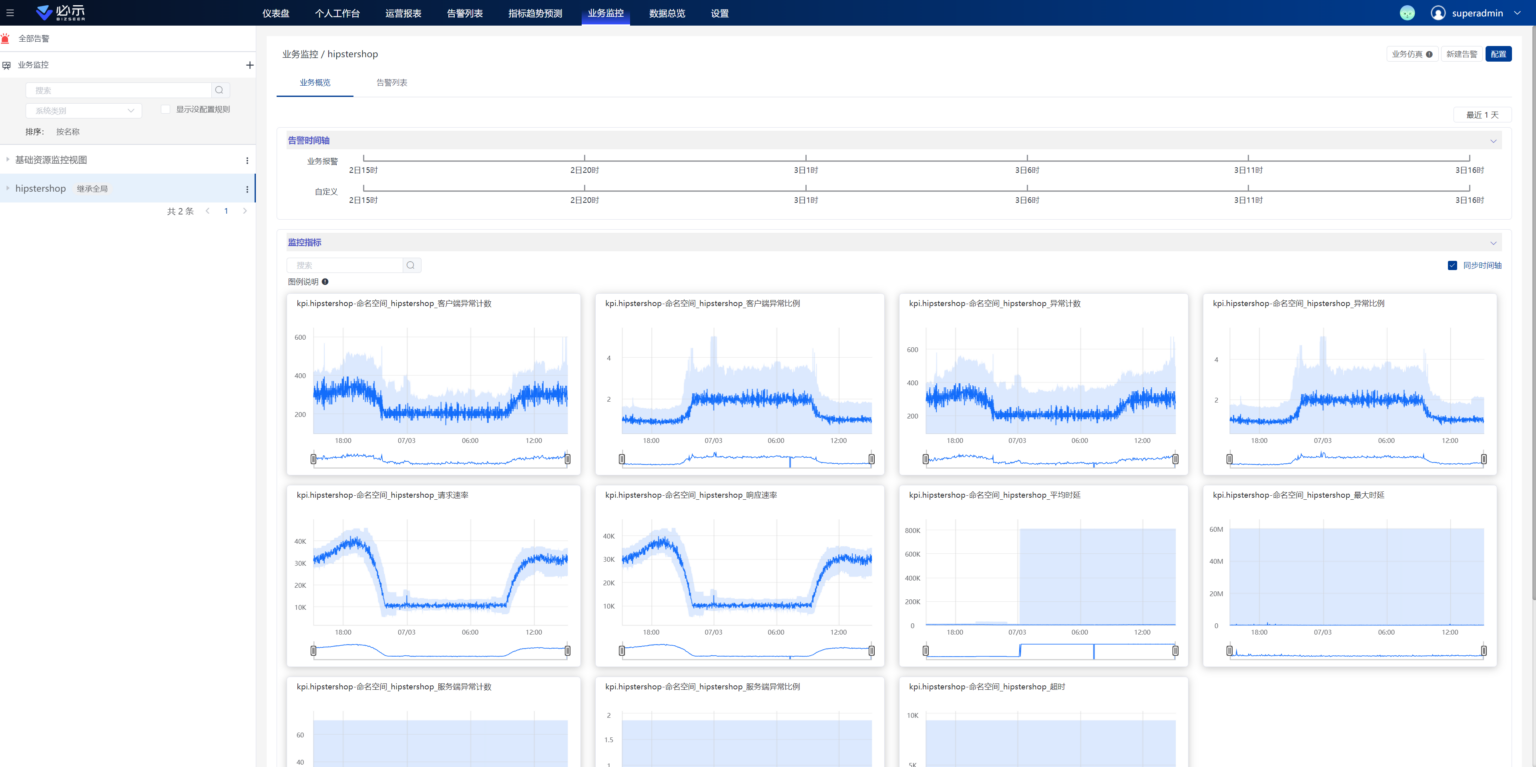Click the info badge on 业务仿真 button
Viewport: 1536px width, 767px height.
(1429, 53)
